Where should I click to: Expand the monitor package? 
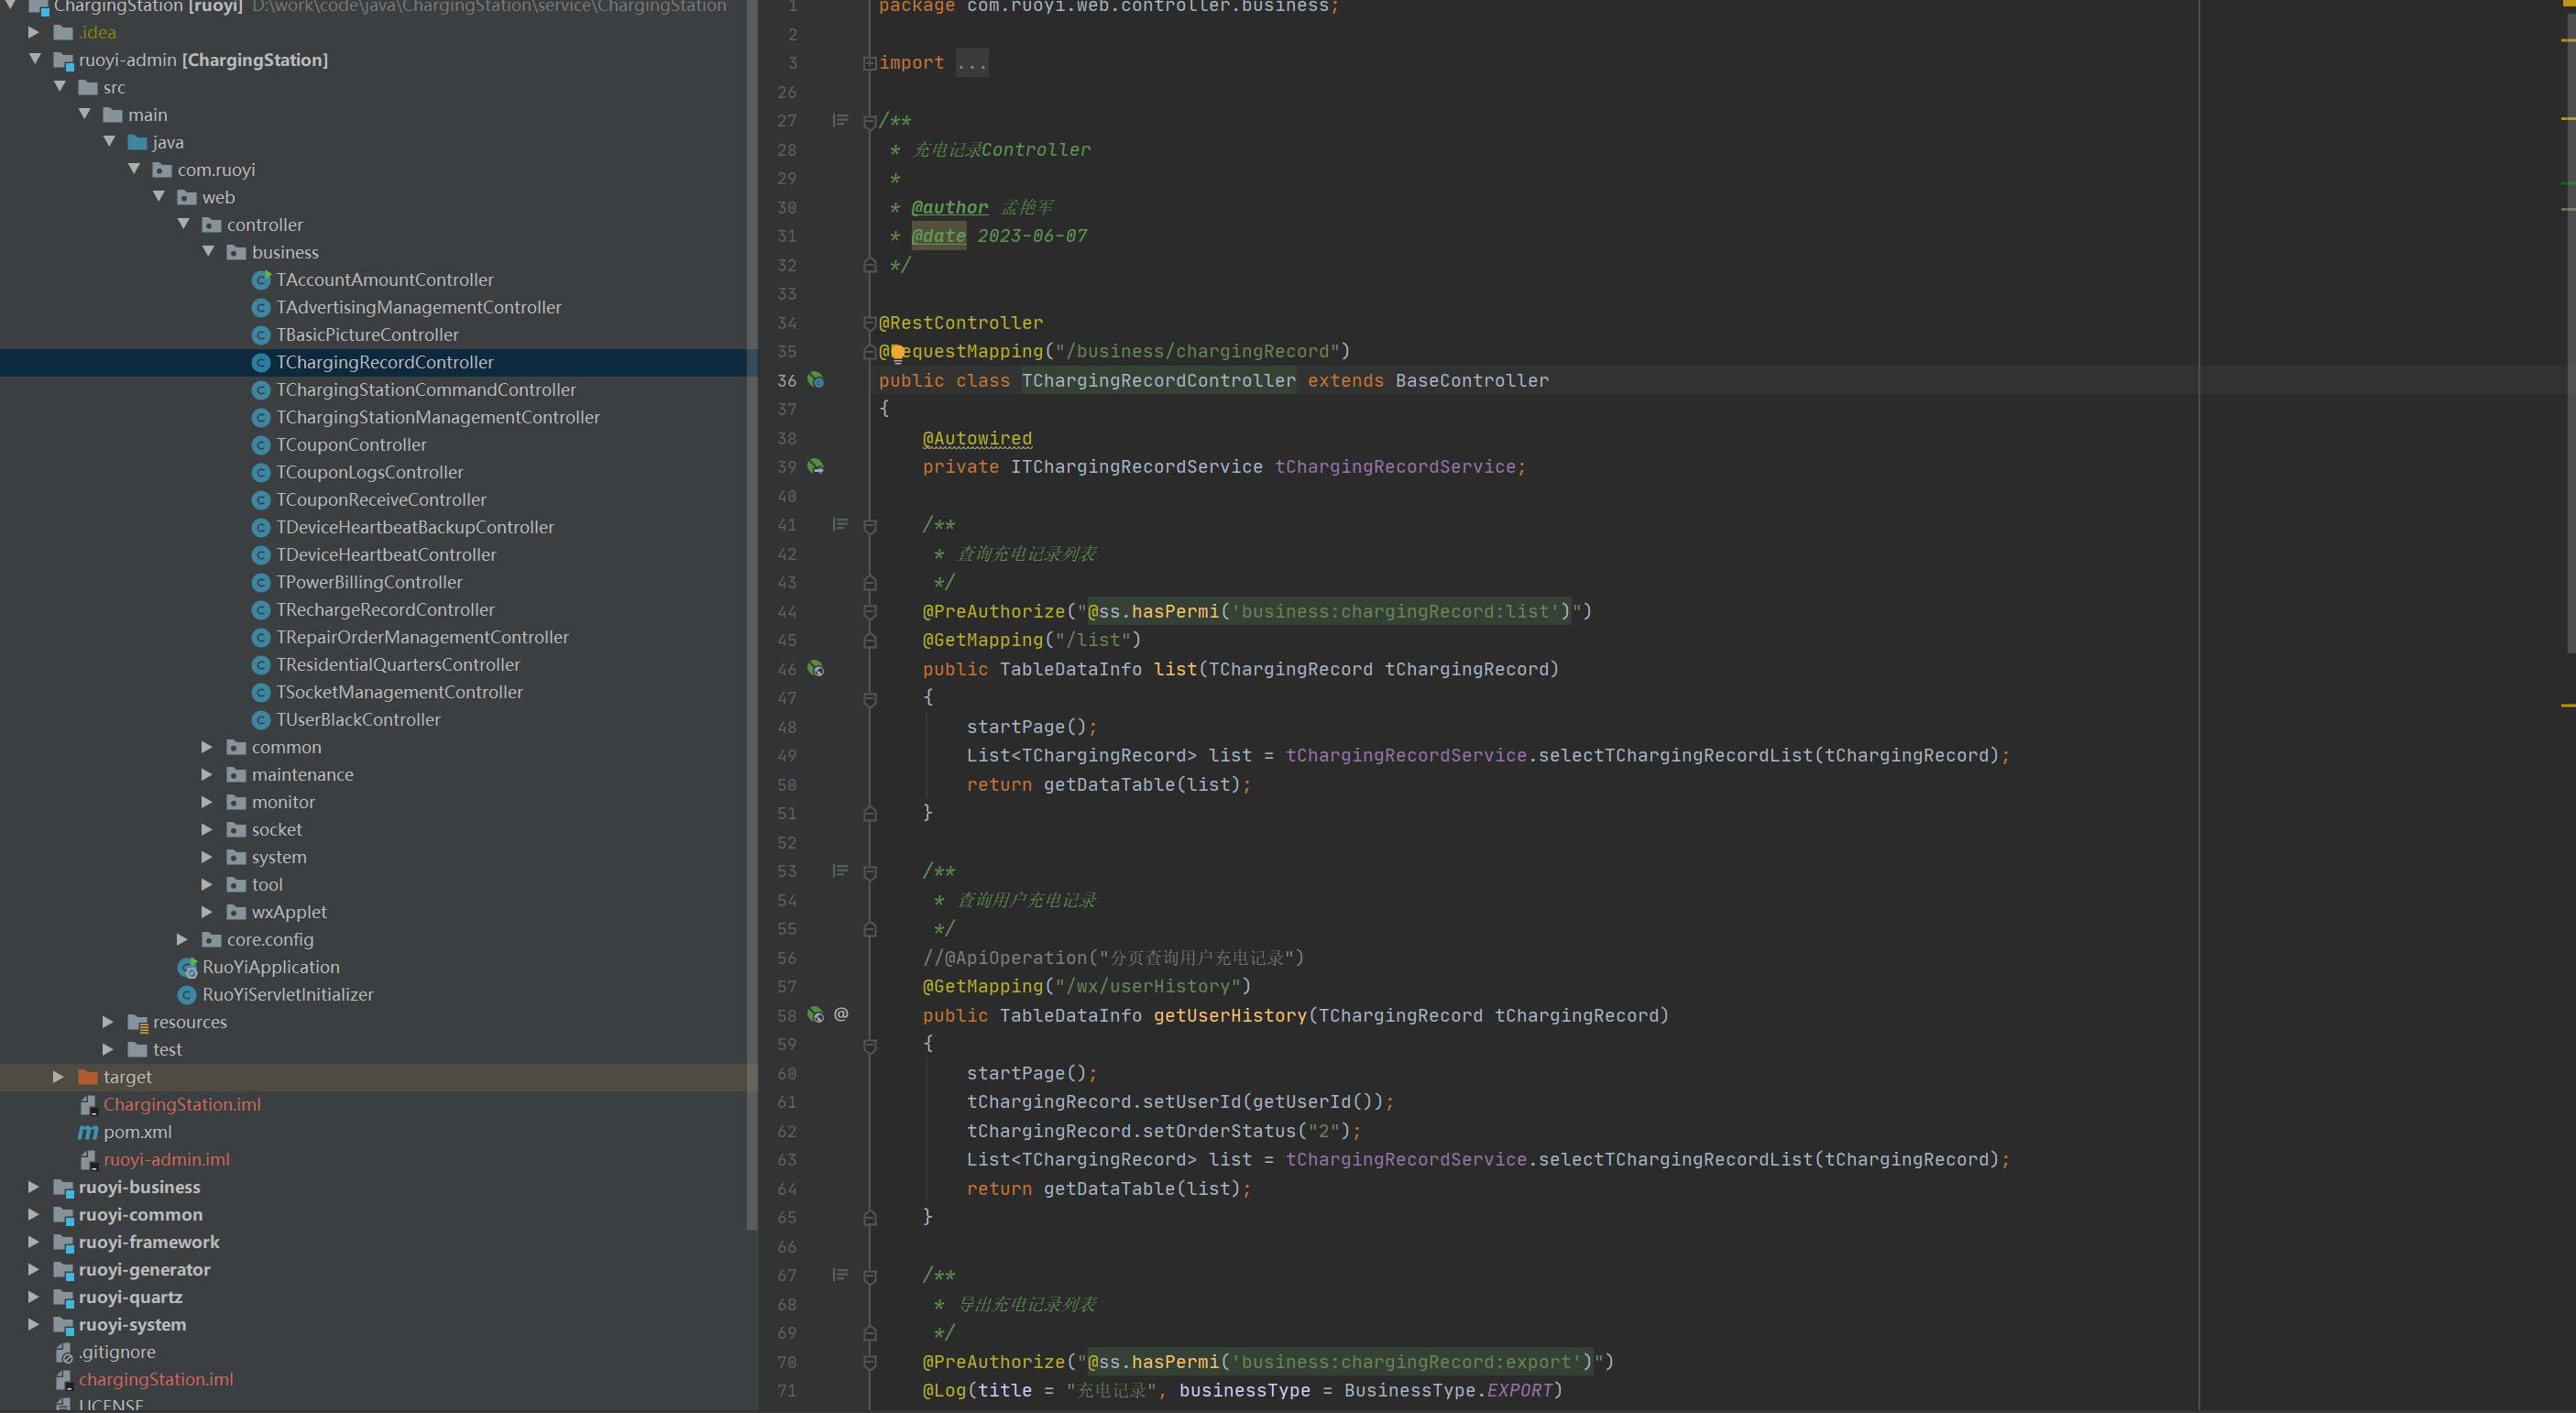(x=207, y=802)
